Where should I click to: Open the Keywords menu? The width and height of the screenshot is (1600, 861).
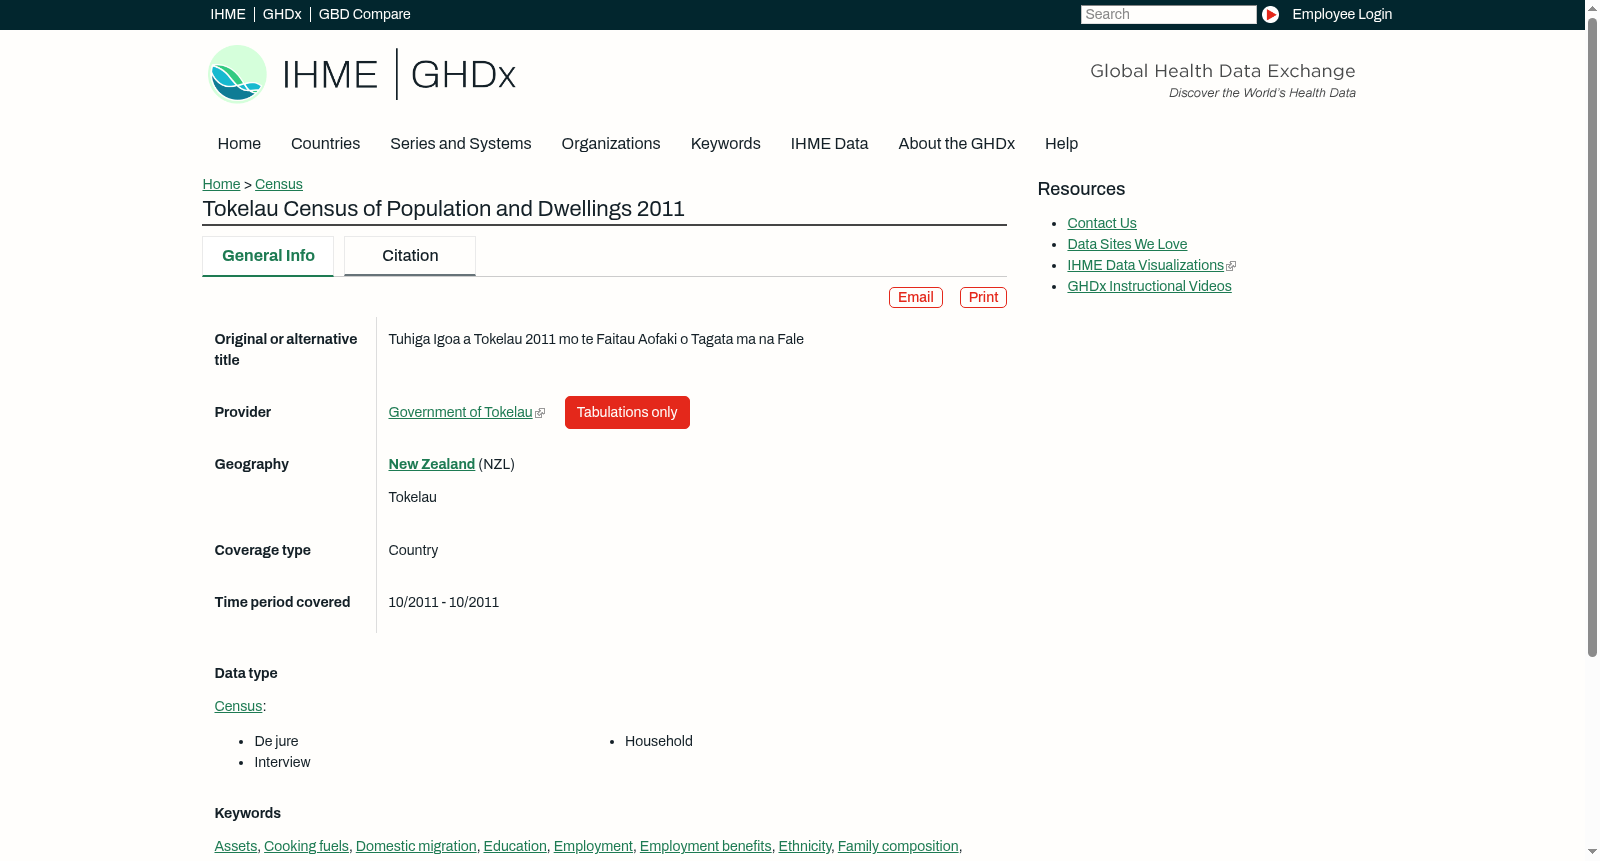pos(726,144)
